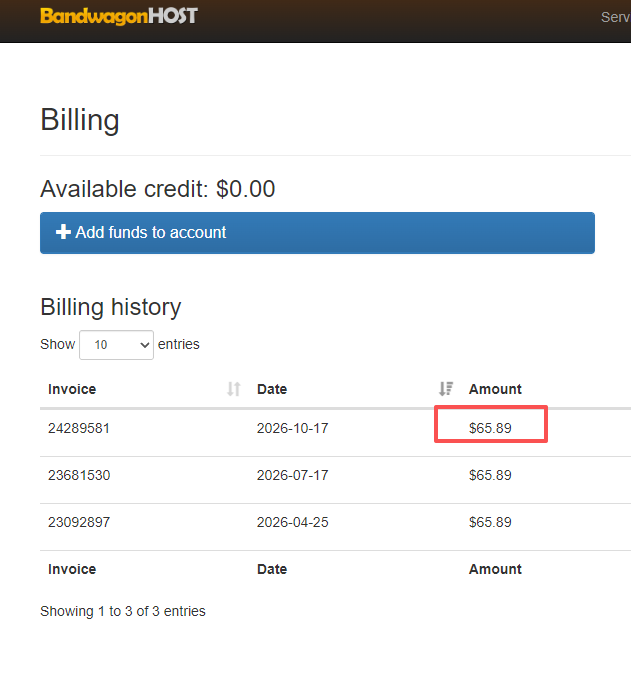This screenshot has height=678, width=631.
Task: Click date 2026-04-25
Action: point(293,522)
